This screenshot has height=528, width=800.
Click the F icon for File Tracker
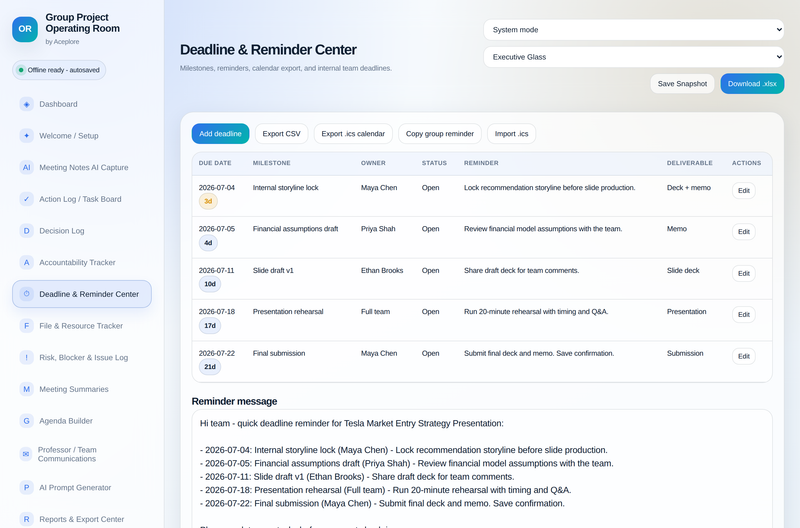point(27,325)
